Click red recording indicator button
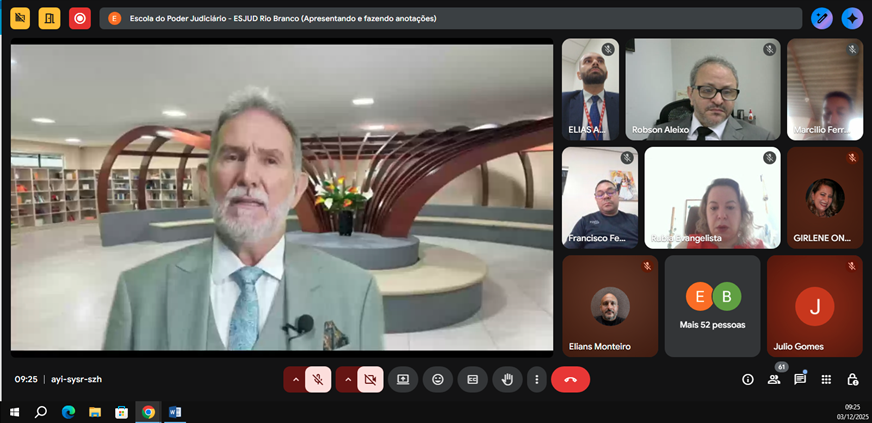The image size is (872, 423). [80, 18]
